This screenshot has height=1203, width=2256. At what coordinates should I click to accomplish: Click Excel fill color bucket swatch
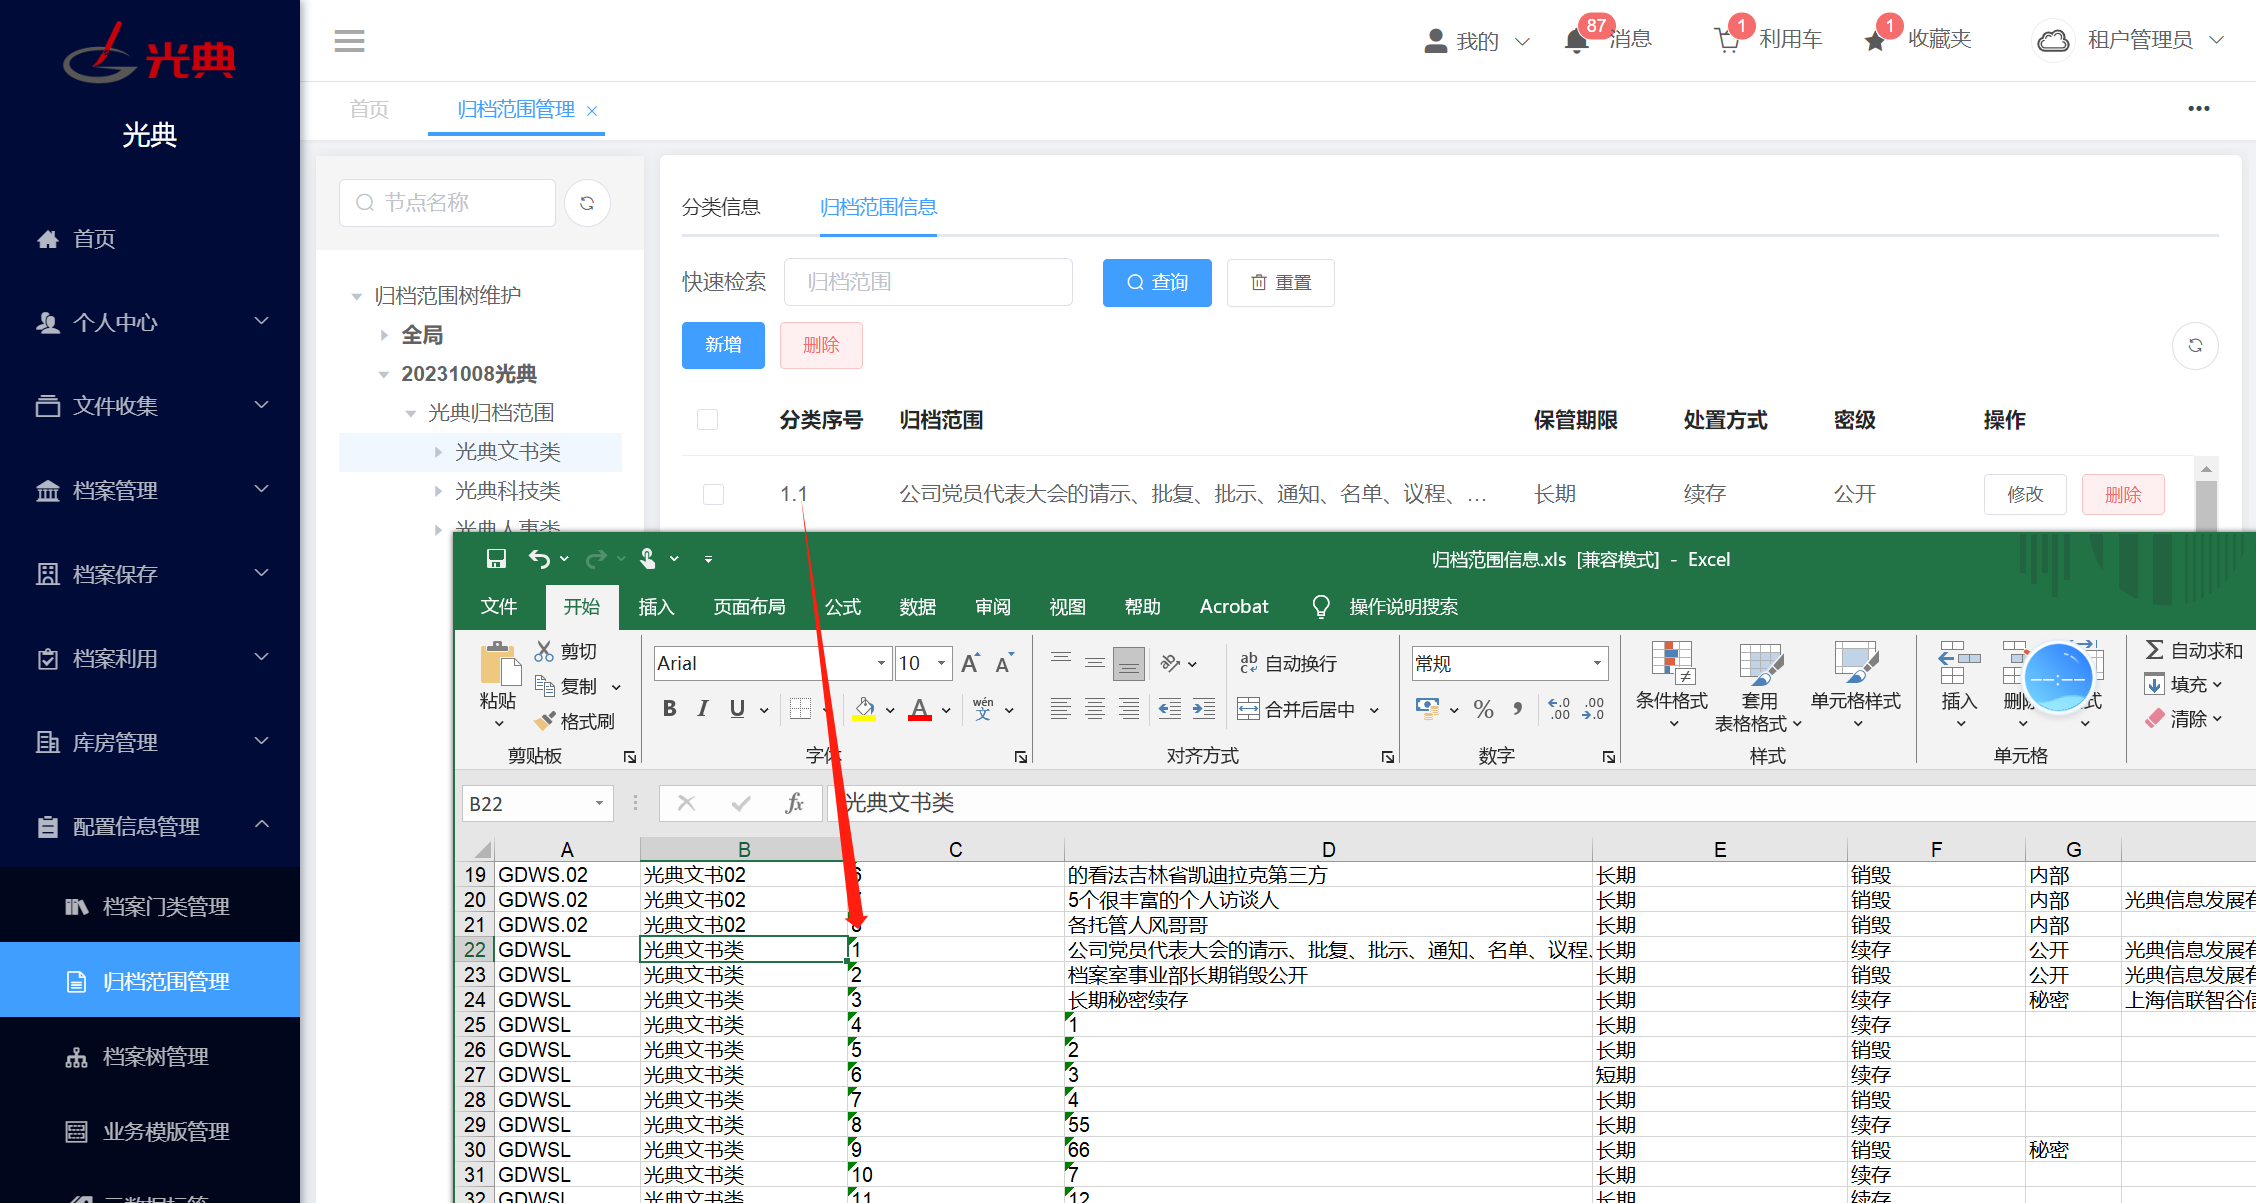(864, 709)
